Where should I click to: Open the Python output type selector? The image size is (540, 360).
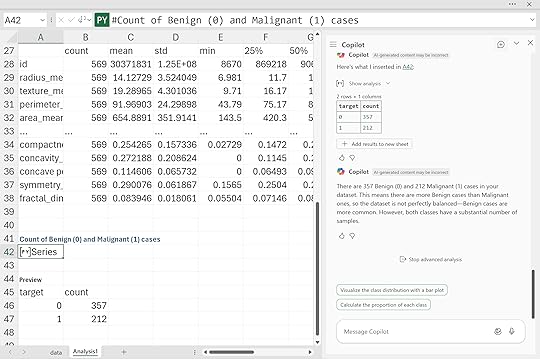[x=84, y=20]
